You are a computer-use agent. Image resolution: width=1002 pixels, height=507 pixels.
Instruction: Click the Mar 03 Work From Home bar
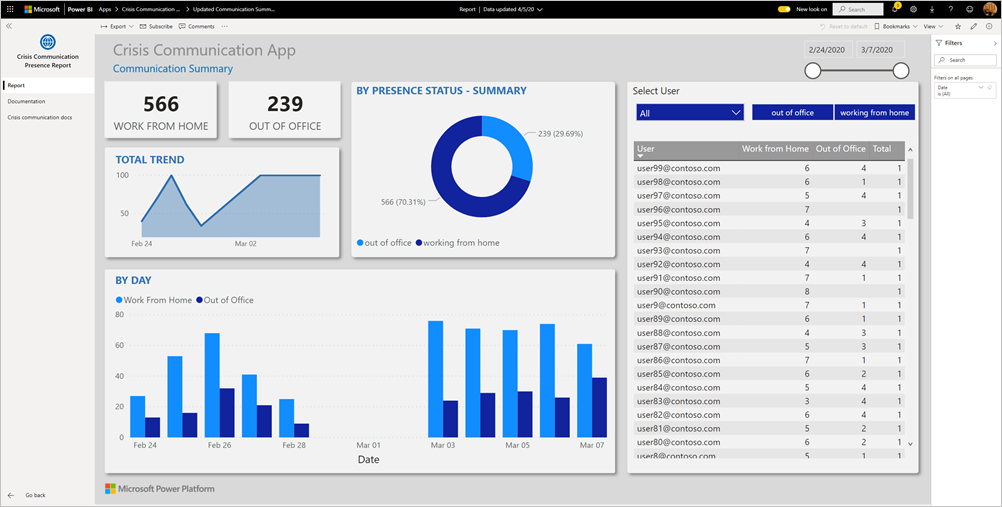(435, 379)
